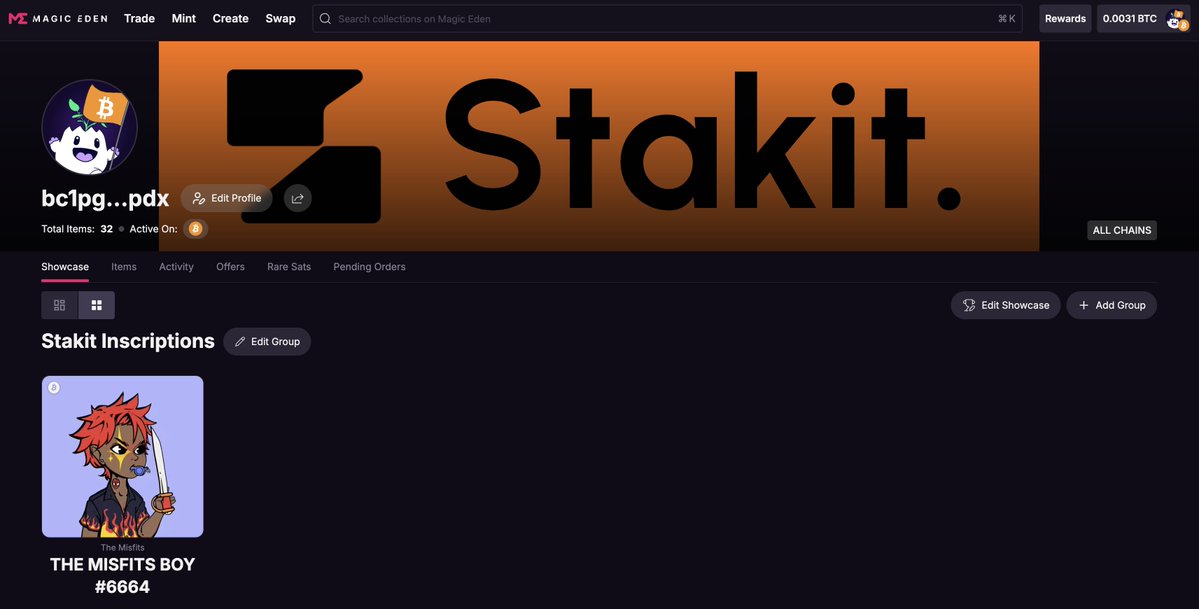
Task: Click The Misfits collection name
Action: (122, 548)
